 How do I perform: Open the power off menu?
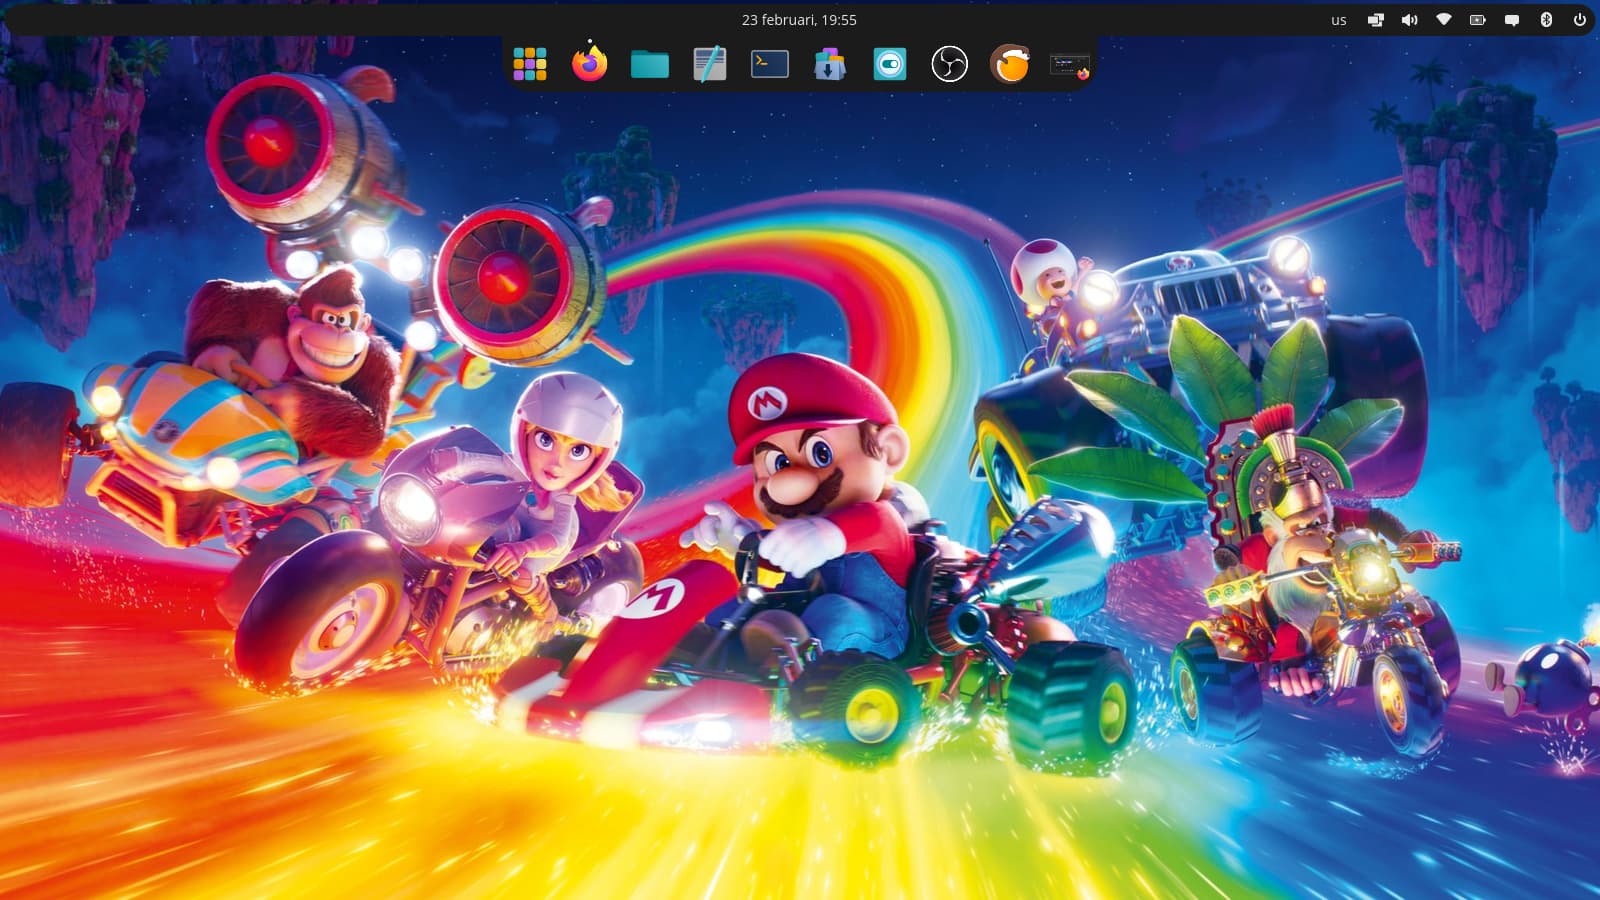pos(1580,20)
